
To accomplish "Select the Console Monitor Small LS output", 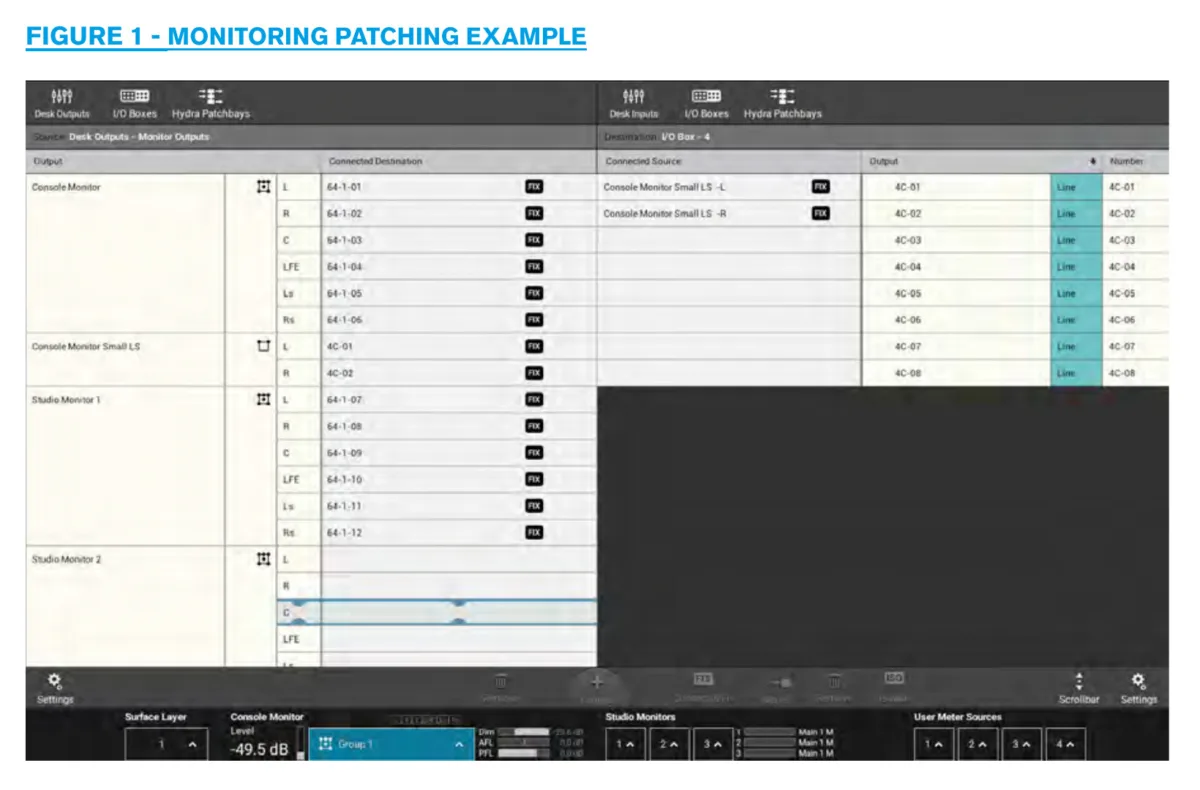I will (126, 359).
